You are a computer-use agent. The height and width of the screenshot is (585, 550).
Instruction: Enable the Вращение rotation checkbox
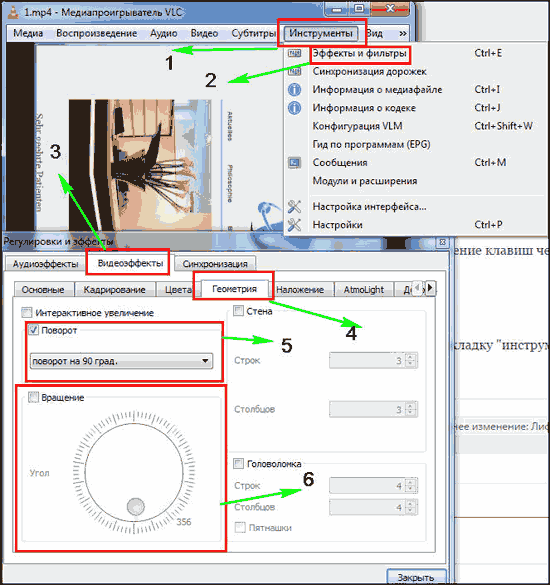click(34, 397)
